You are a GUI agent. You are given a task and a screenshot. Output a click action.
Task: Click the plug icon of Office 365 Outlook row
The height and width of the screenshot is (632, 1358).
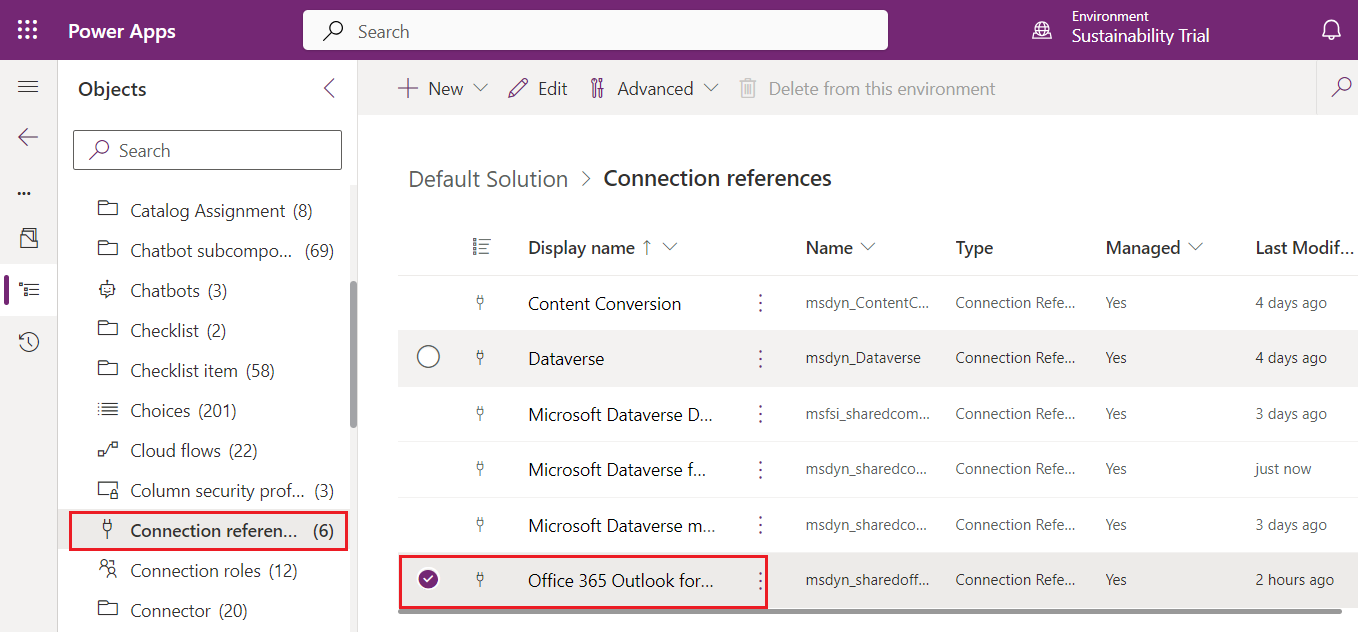click(480, 580)
